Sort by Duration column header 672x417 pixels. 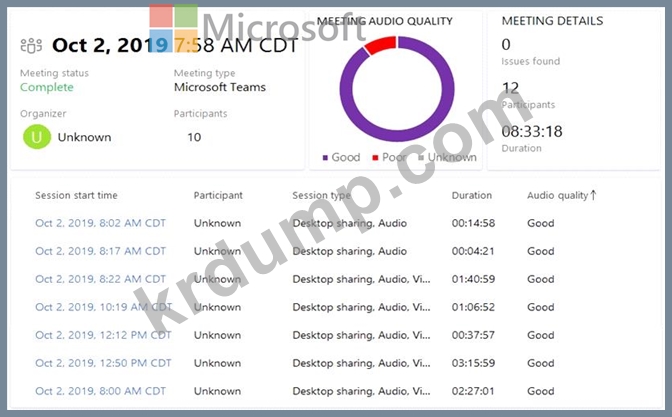(472, 196)
